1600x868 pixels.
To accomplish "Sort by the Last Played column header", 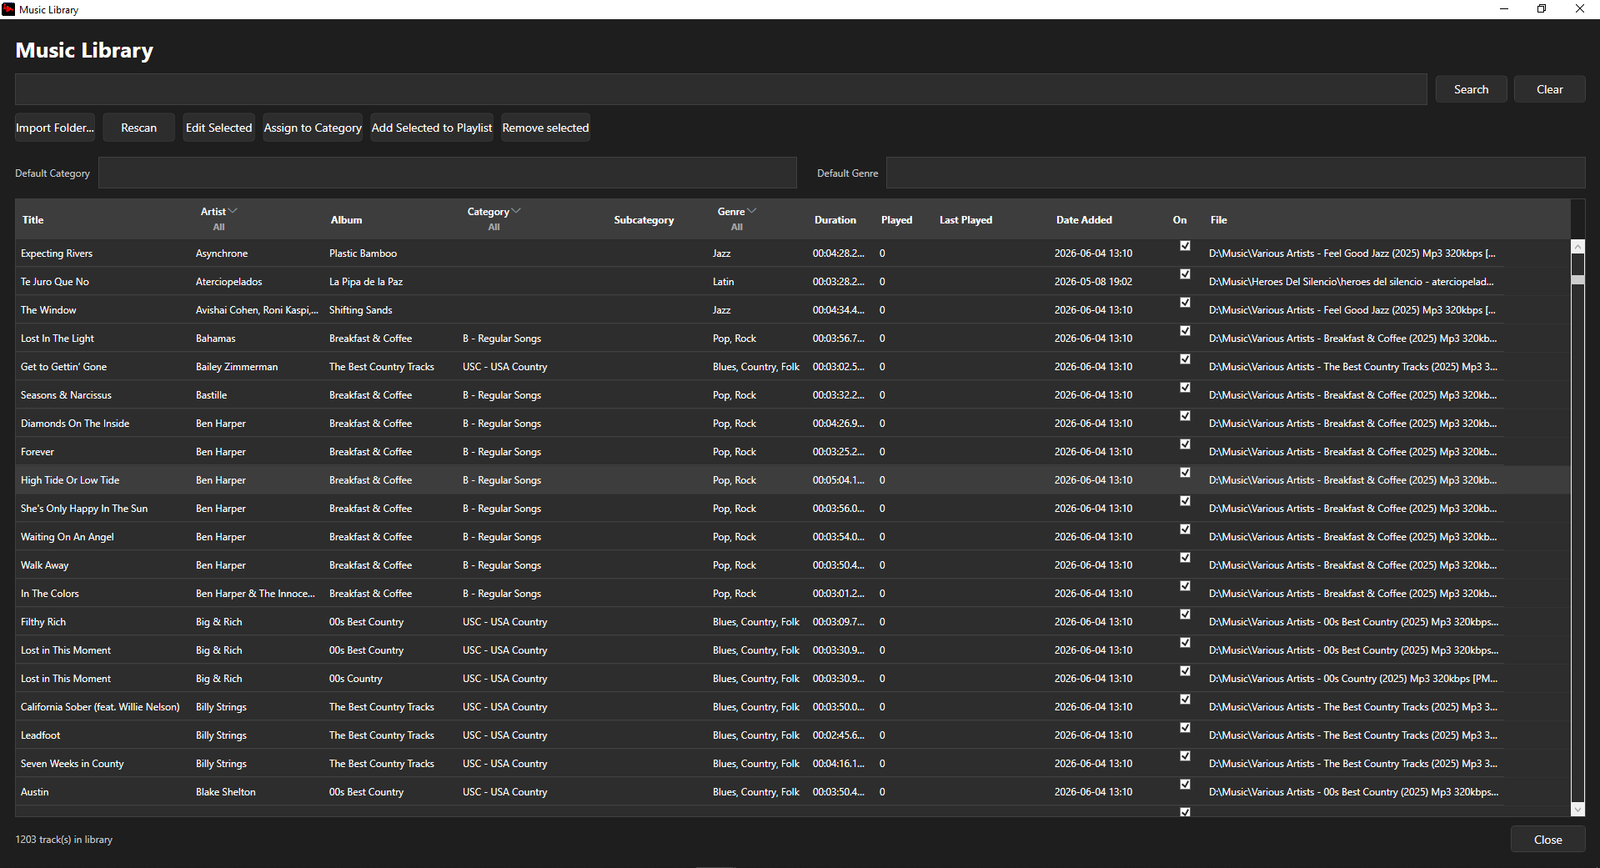I will 966,220.
